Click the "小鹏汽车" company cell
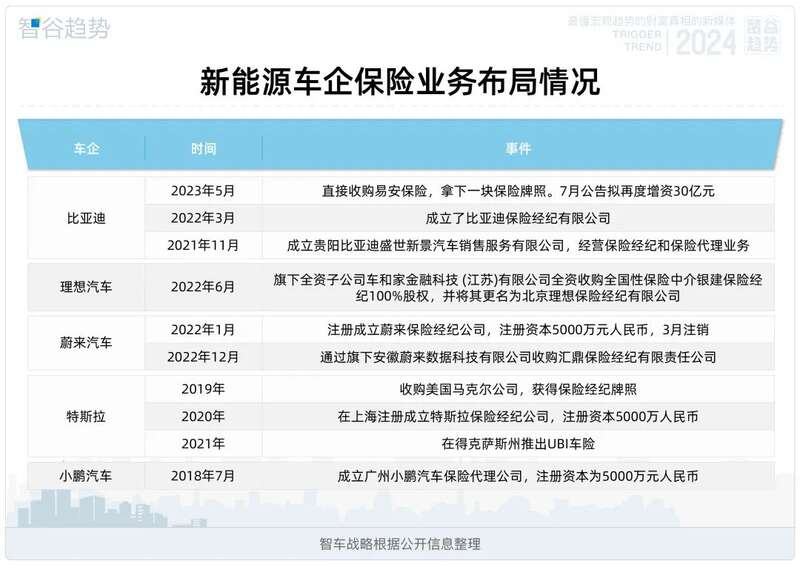The image size is (800, 587). coord(86,476)
